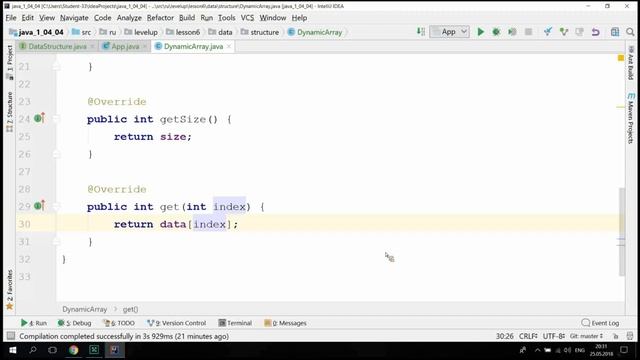This screenshot has height=360, width=640.
Task: Collapse get method fold marker at line 29
Action: 56,207
